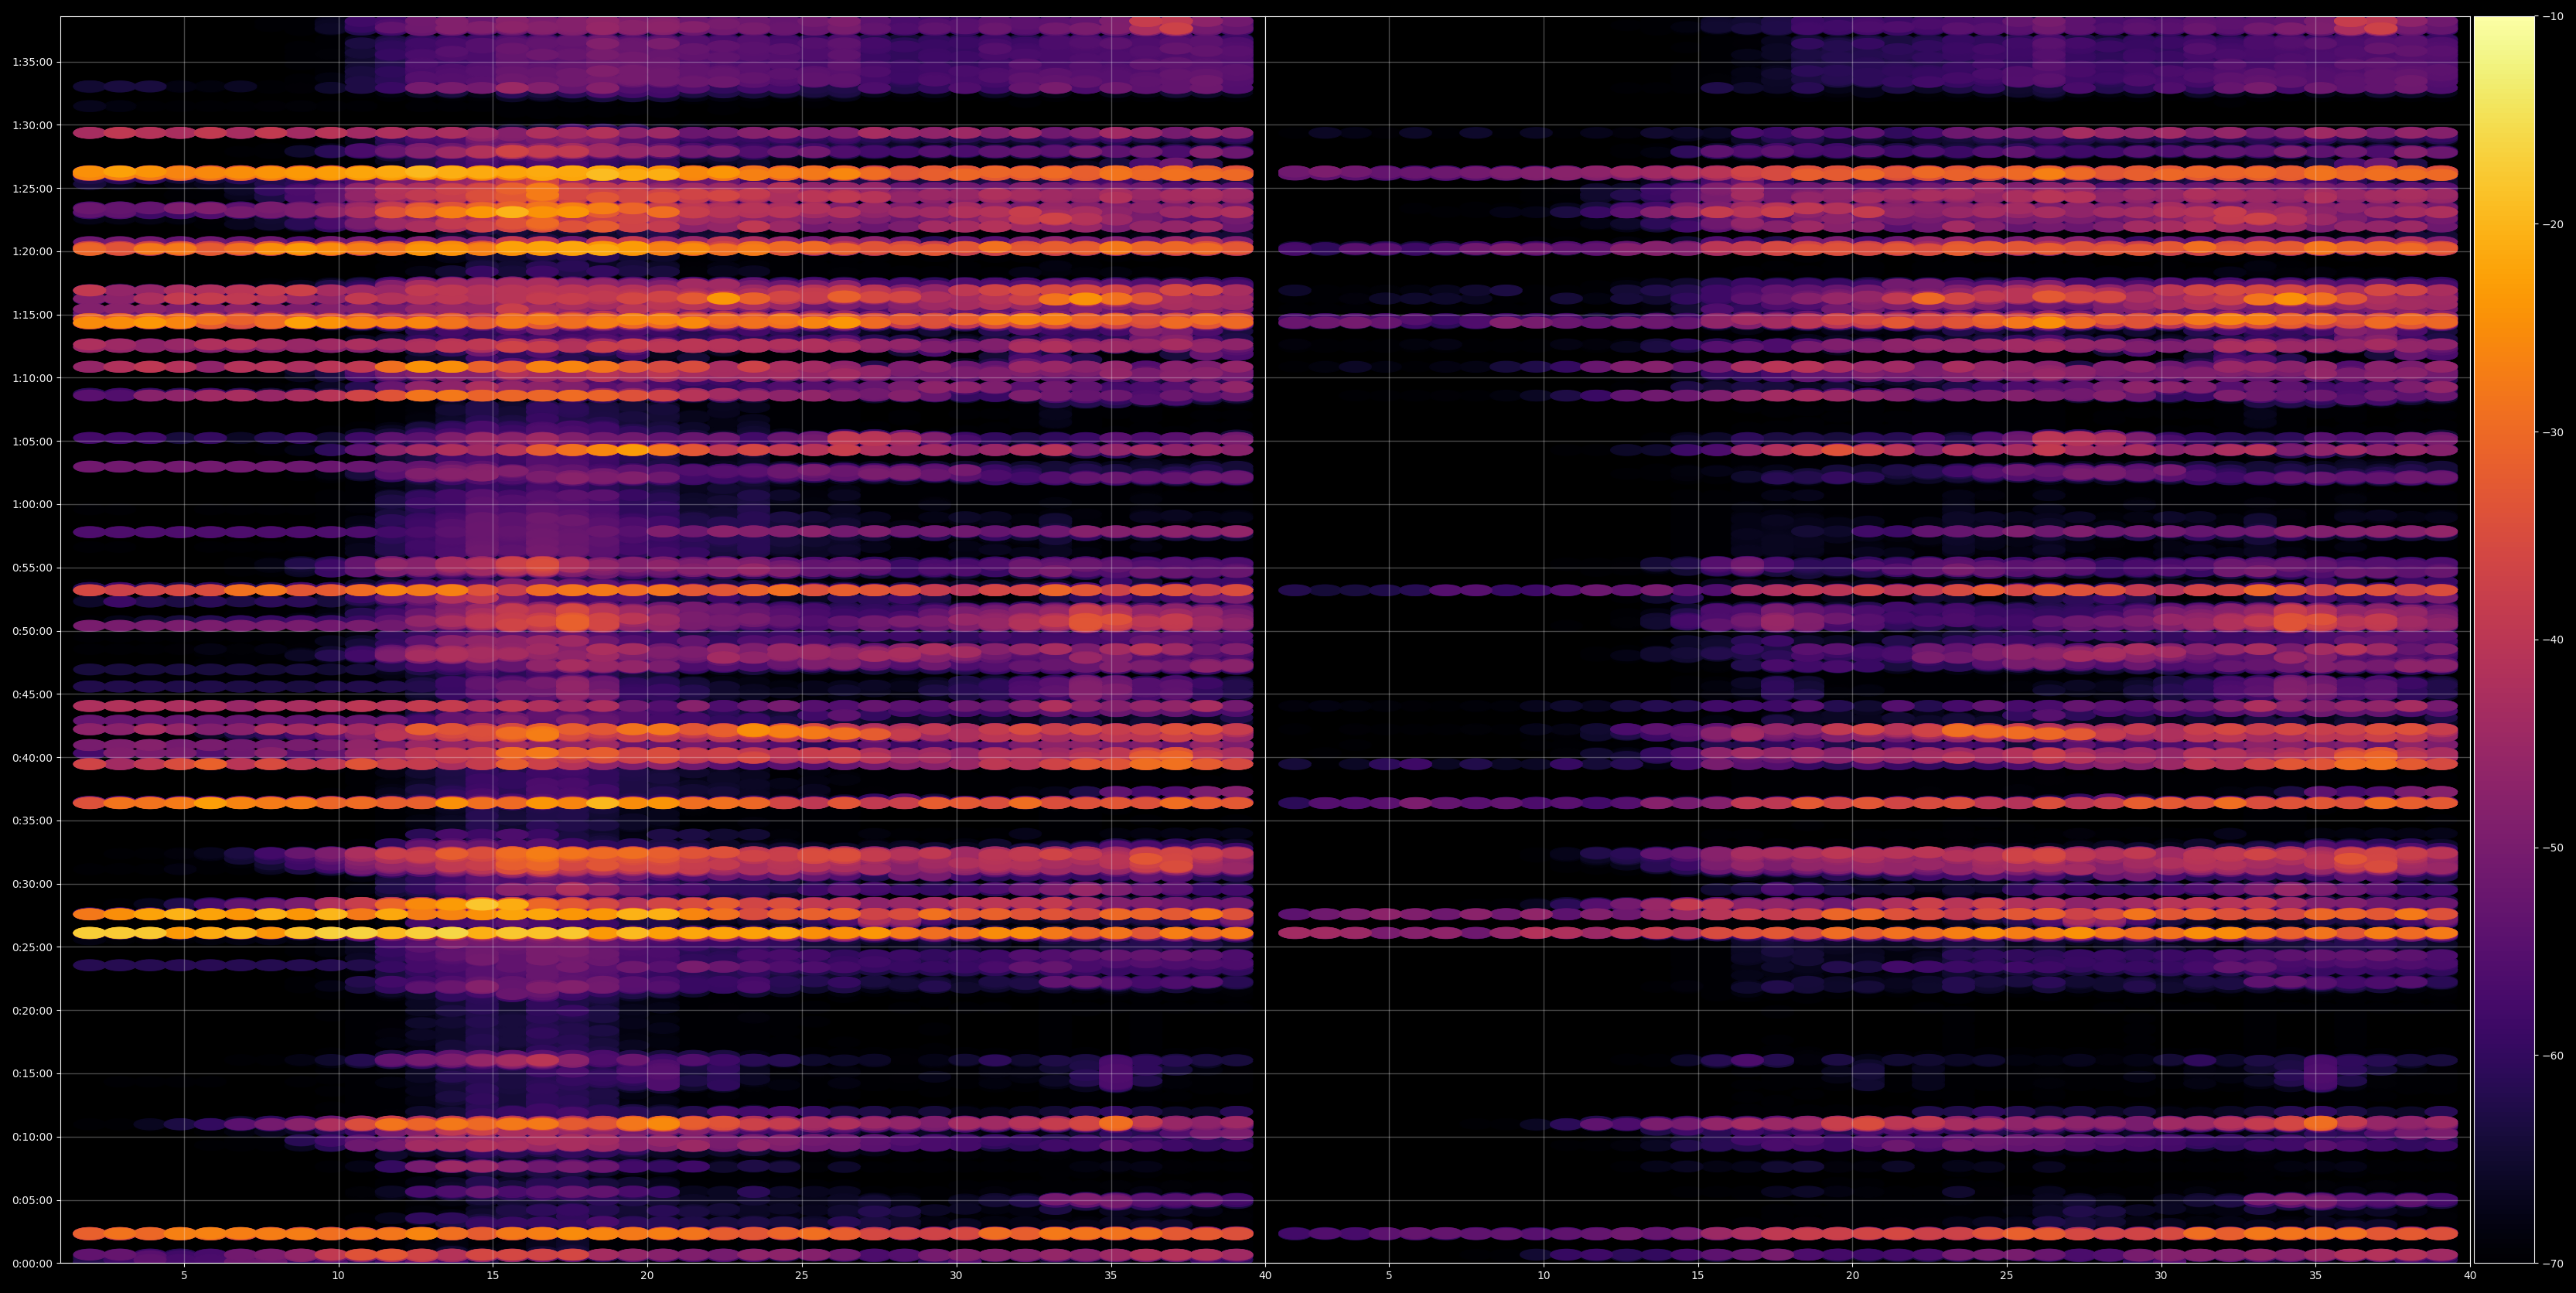The image size is (2576, 1293).
Task: Click the 0:15:00 time label
Action: [32, 1074]
